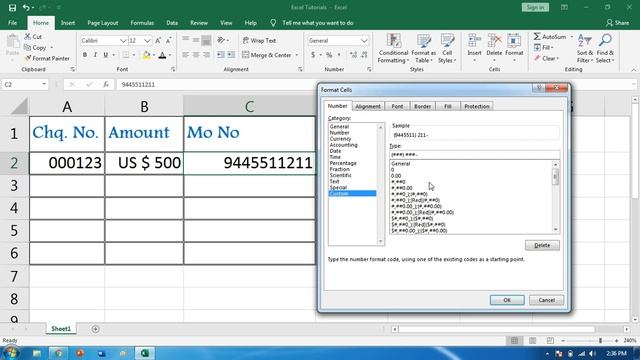
Task: Click the Percent Style icon
Action: [329, 55]
